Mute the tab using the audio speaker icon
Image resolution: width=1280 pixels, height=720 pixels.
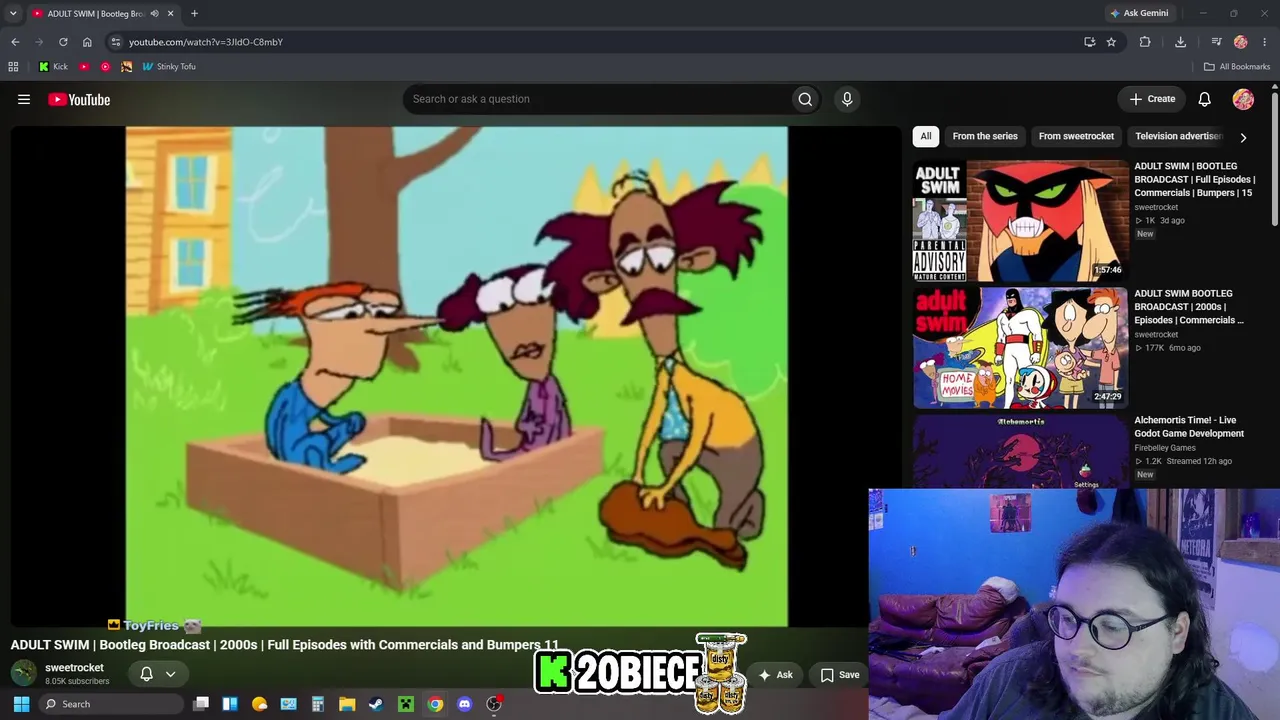point(154,14)
